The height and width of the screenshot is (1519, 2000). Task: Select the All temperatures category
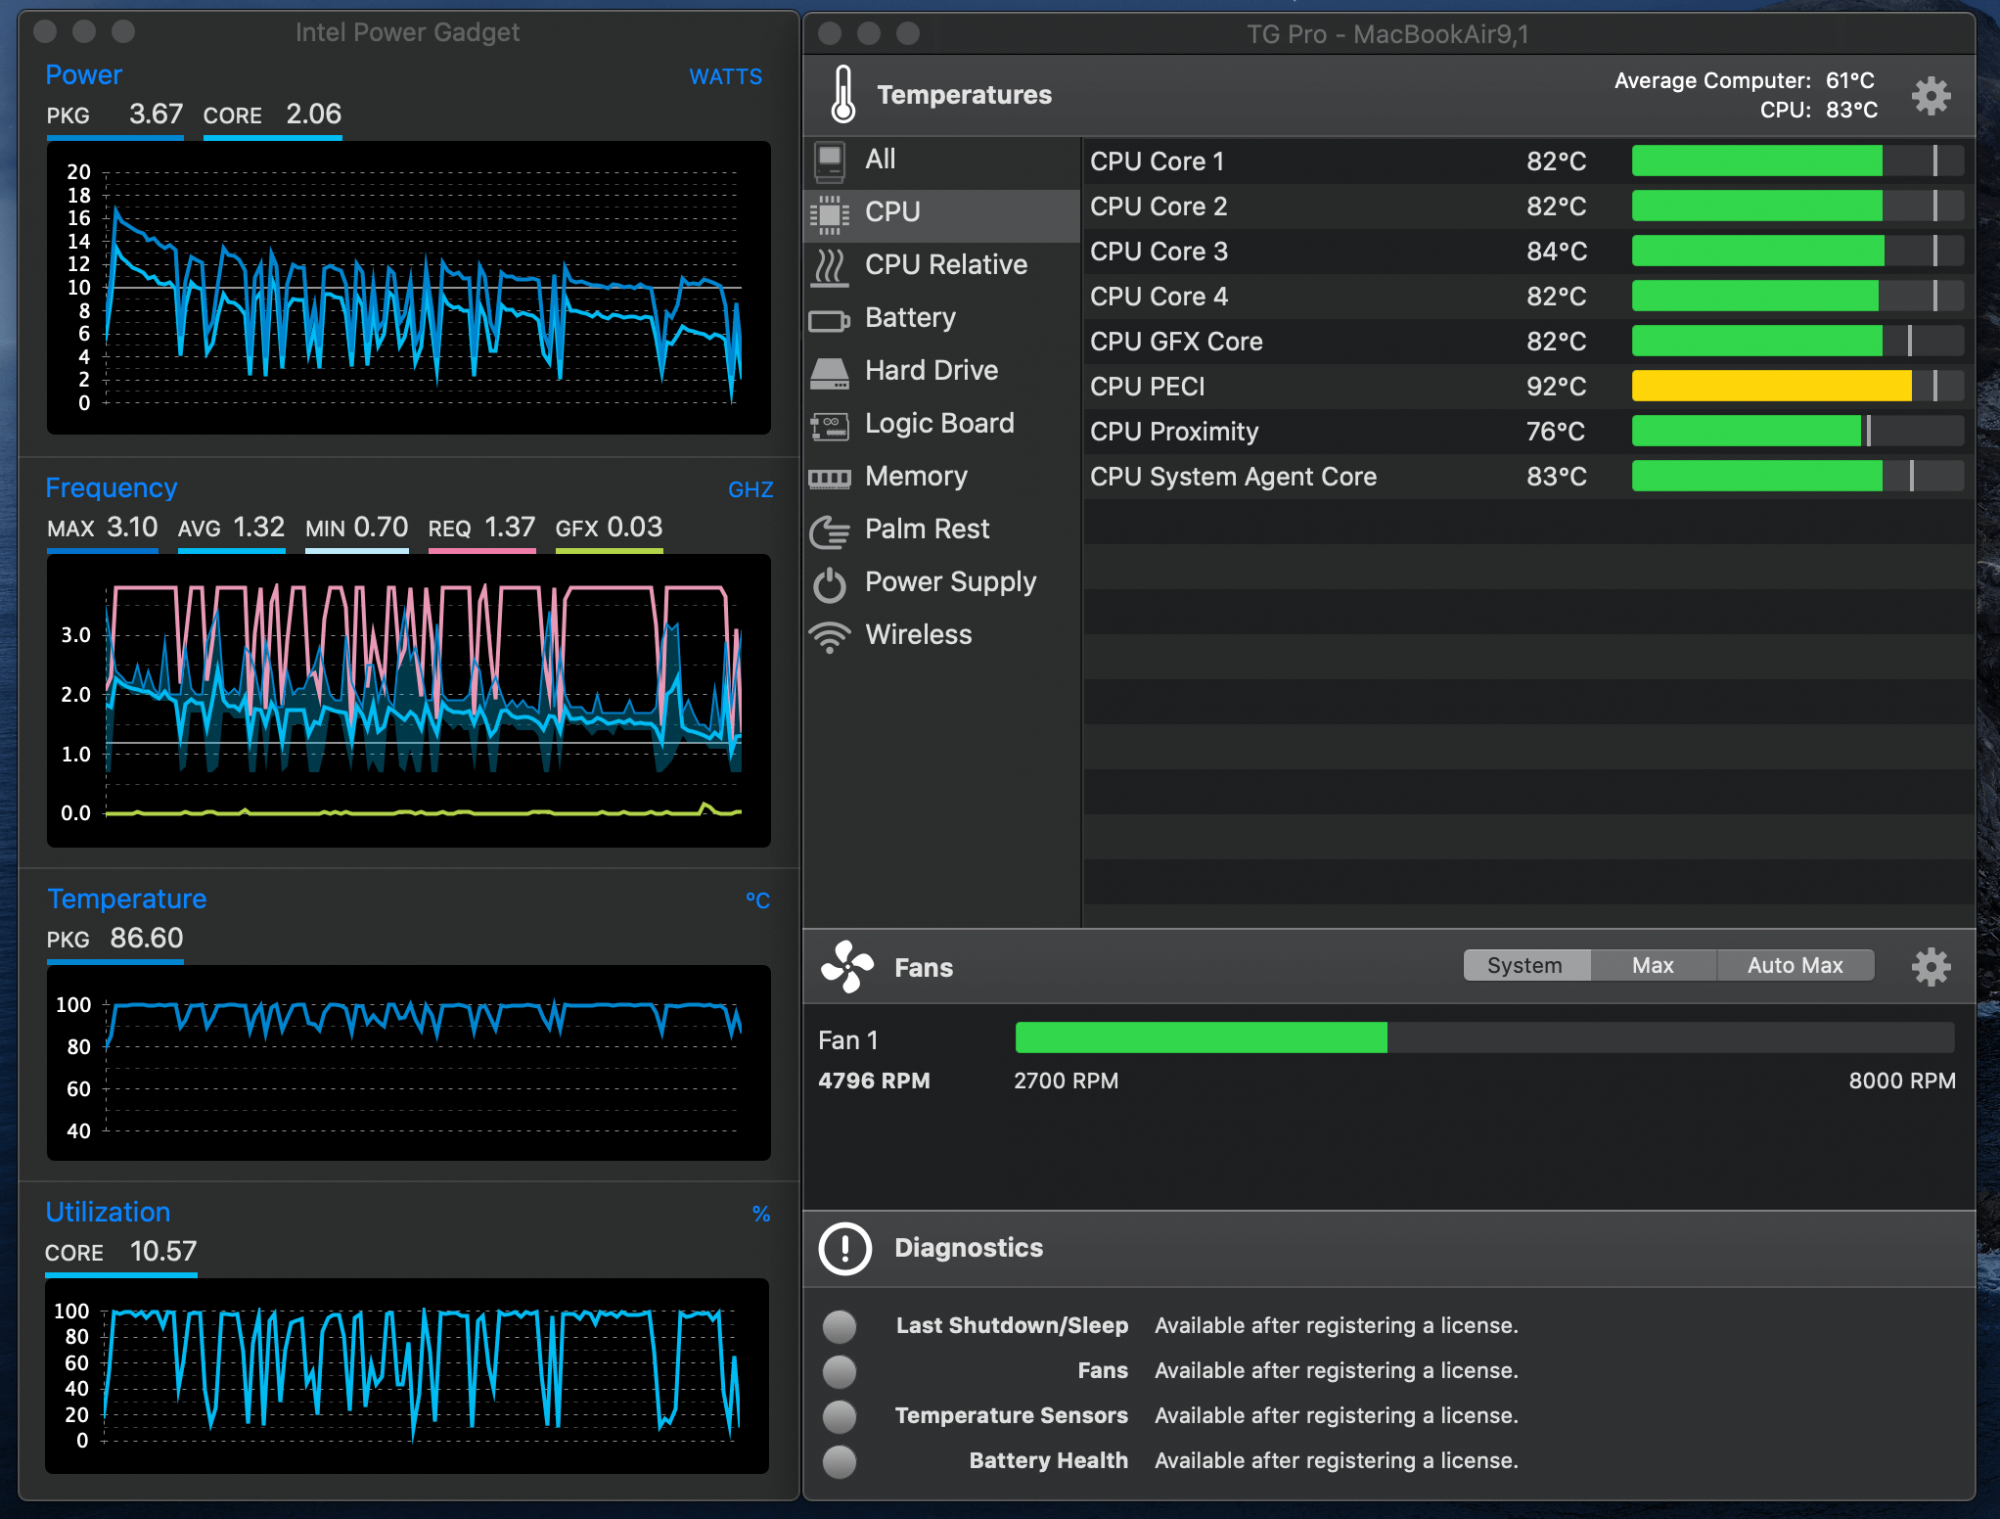click(x=880, y=160)
